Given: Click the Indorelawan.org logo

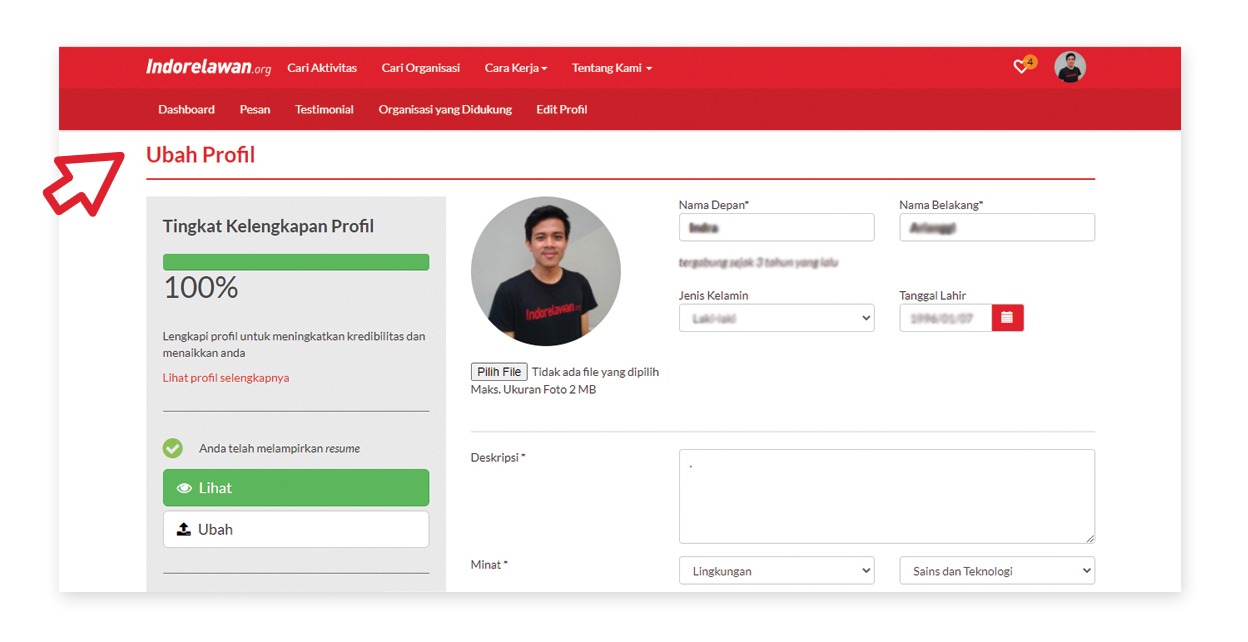Looking at the screenshot, I should 208,68.
